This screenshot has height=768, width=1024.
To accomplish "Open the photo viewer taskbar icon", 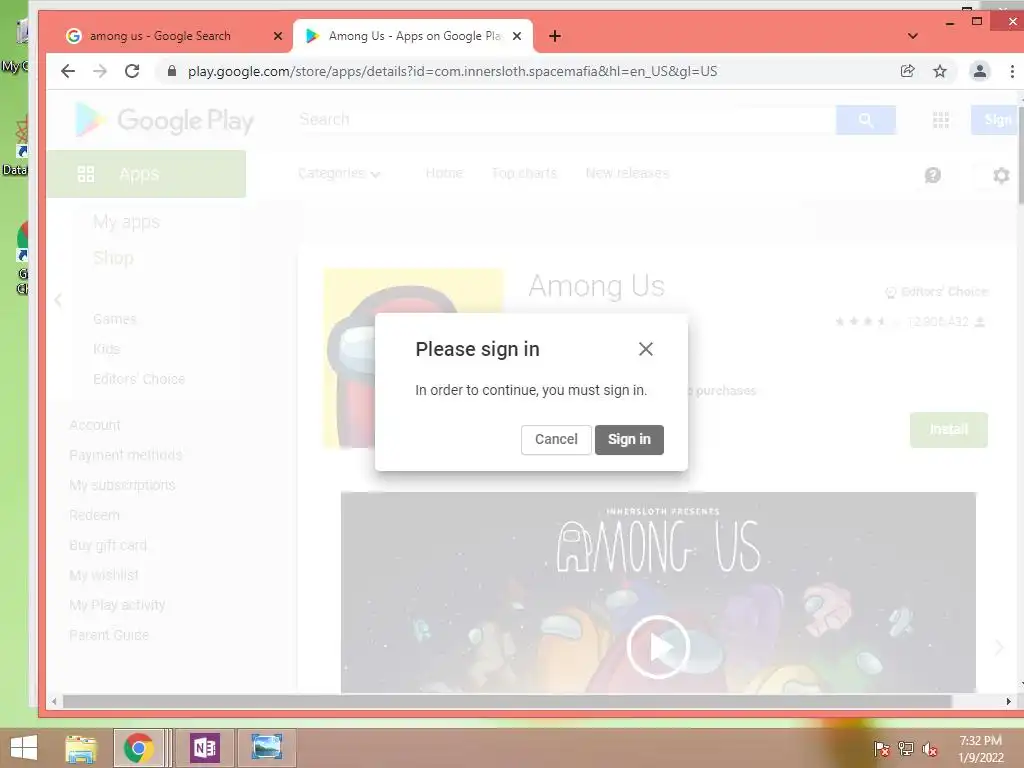I will click(266, 748).
